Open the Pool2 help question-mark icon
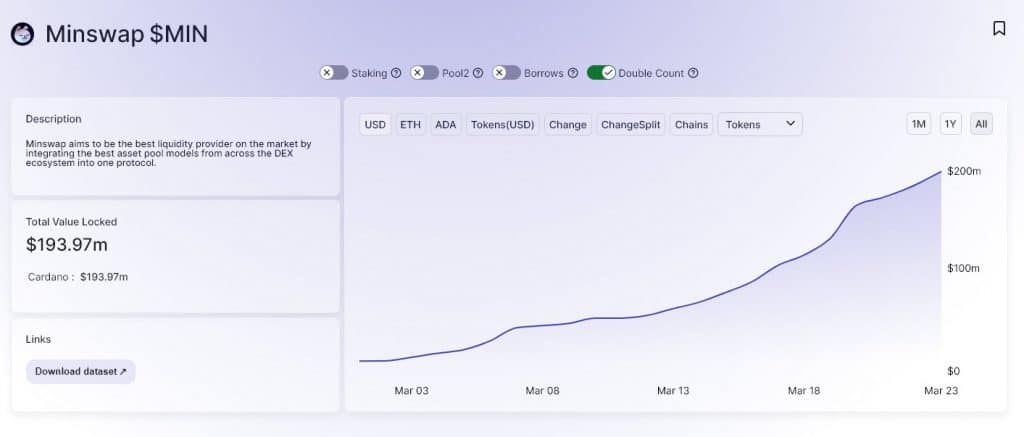1024x437 pixels. 477,73
